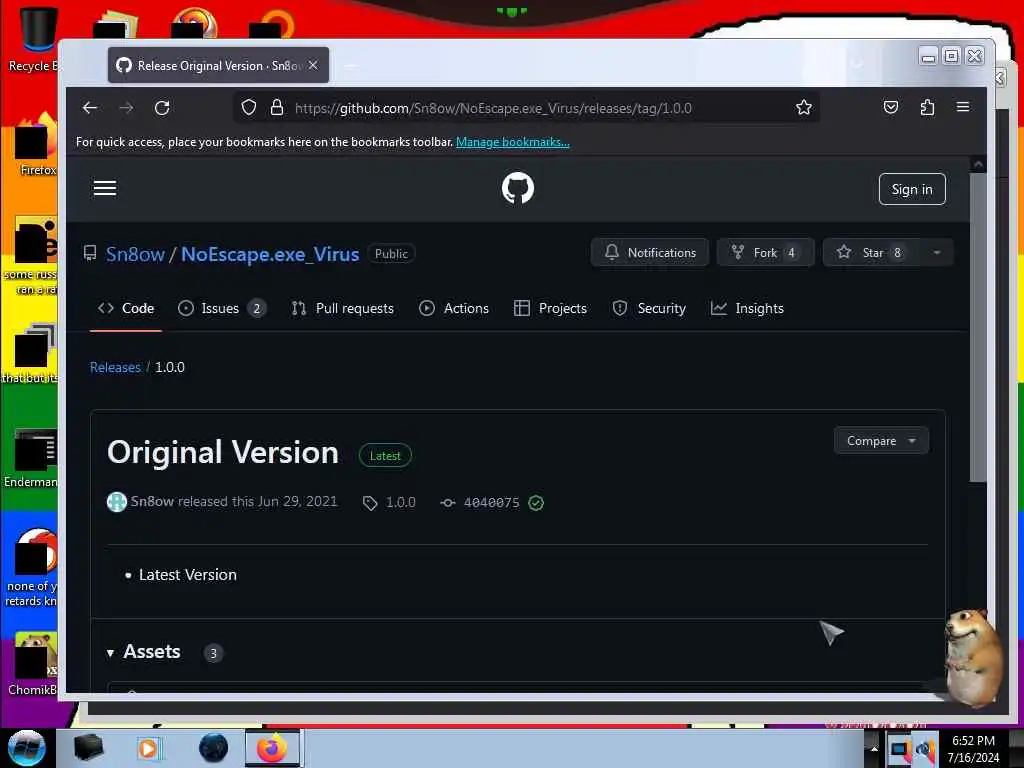Open the NoEscape.exe_Virus repository link
Viewport: 1024px width, 768px height.
[x=270, y=254]
